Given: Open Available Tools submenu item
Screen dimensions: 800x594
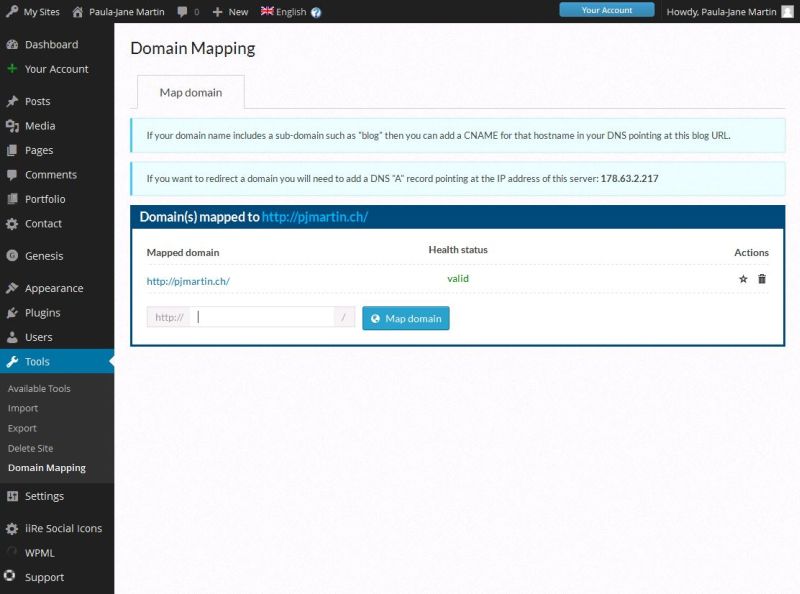Looking at the screenshot, I should point(39,388).
